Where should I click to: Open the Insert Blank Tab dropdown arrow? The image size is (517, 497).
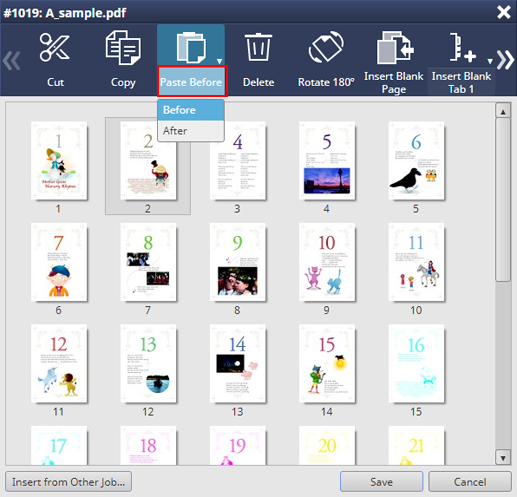click(490, 61)
